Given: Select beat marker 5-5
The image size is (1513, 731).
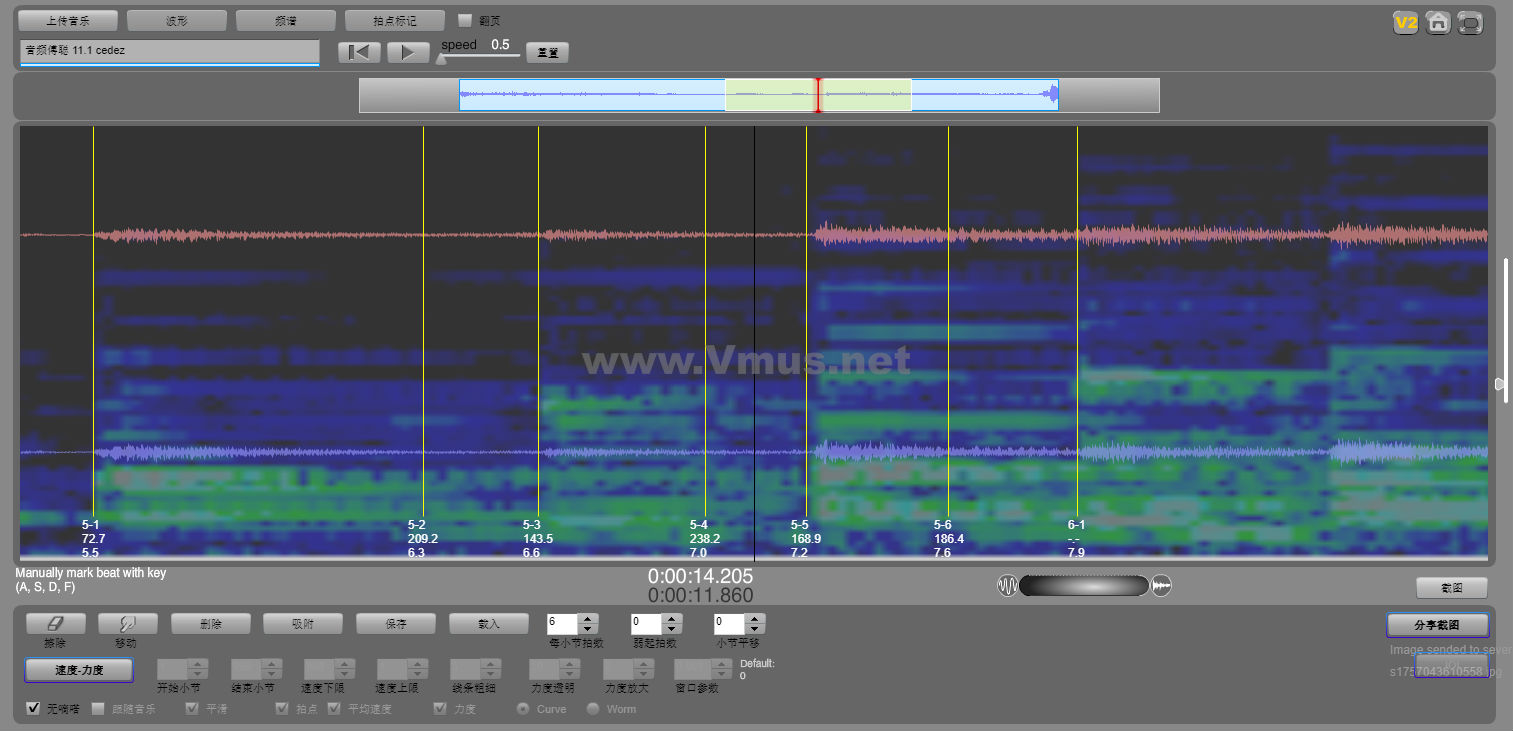Looking at the screenshot, I should [x=800, y=524].
